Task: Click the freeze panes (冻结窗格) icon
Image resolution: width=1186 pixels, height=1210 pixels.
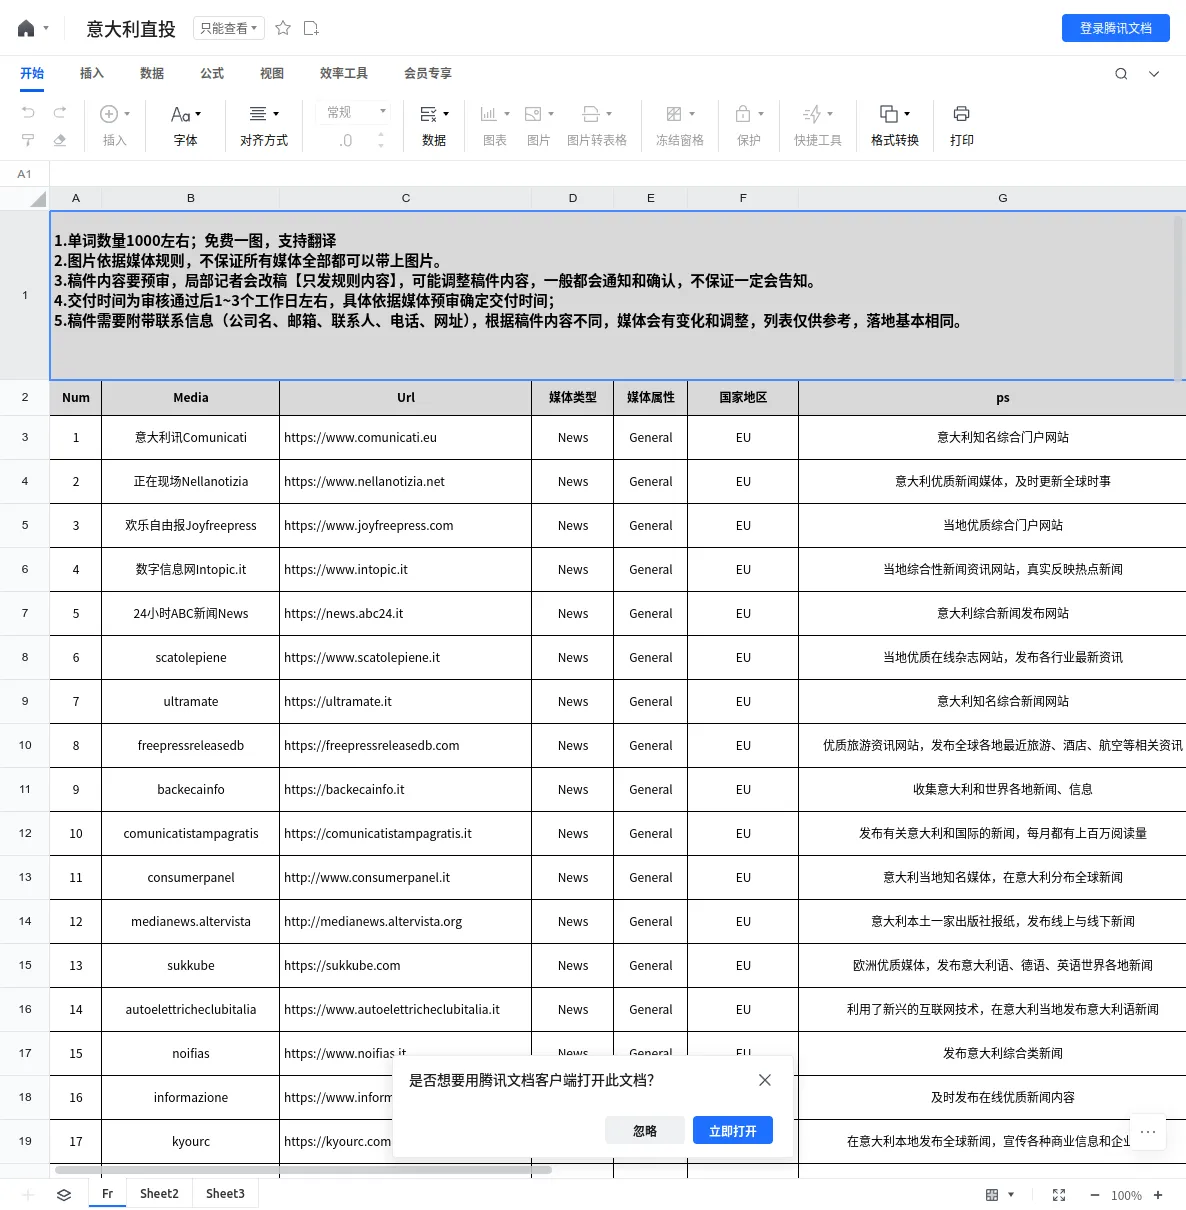Action: 674,114
